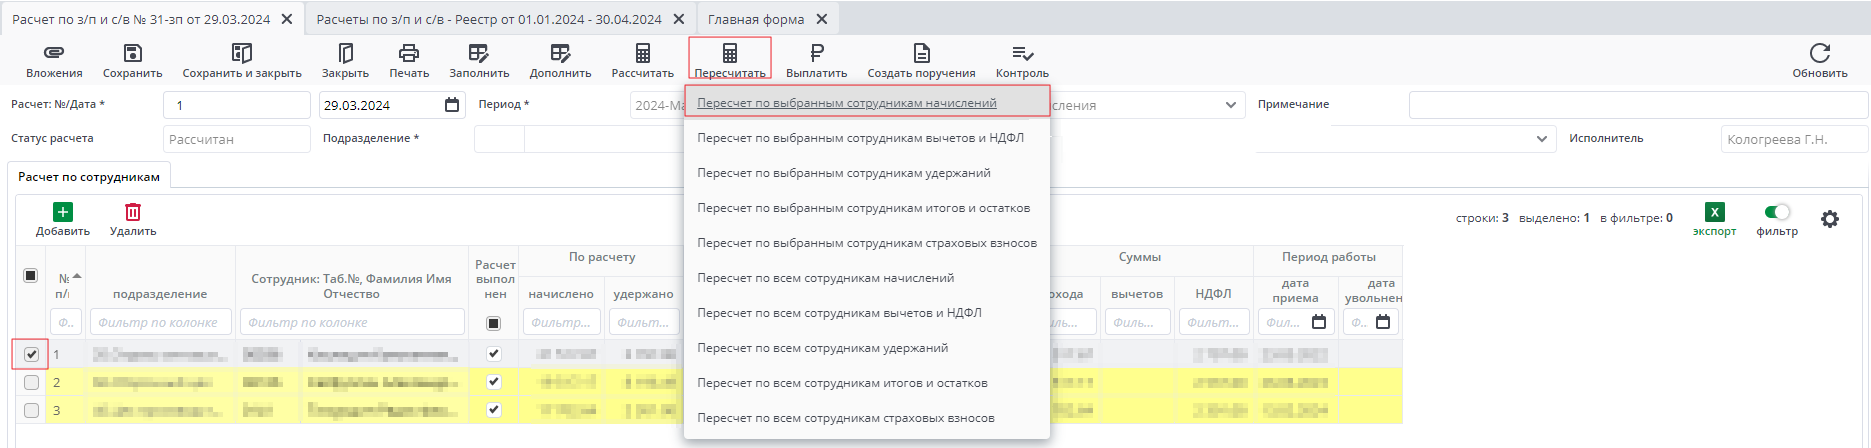Image resolution: width=1871 pixels, height=448 pixels.
Task: Toggle select-all rows header checkbox
Action: [31, 275]
